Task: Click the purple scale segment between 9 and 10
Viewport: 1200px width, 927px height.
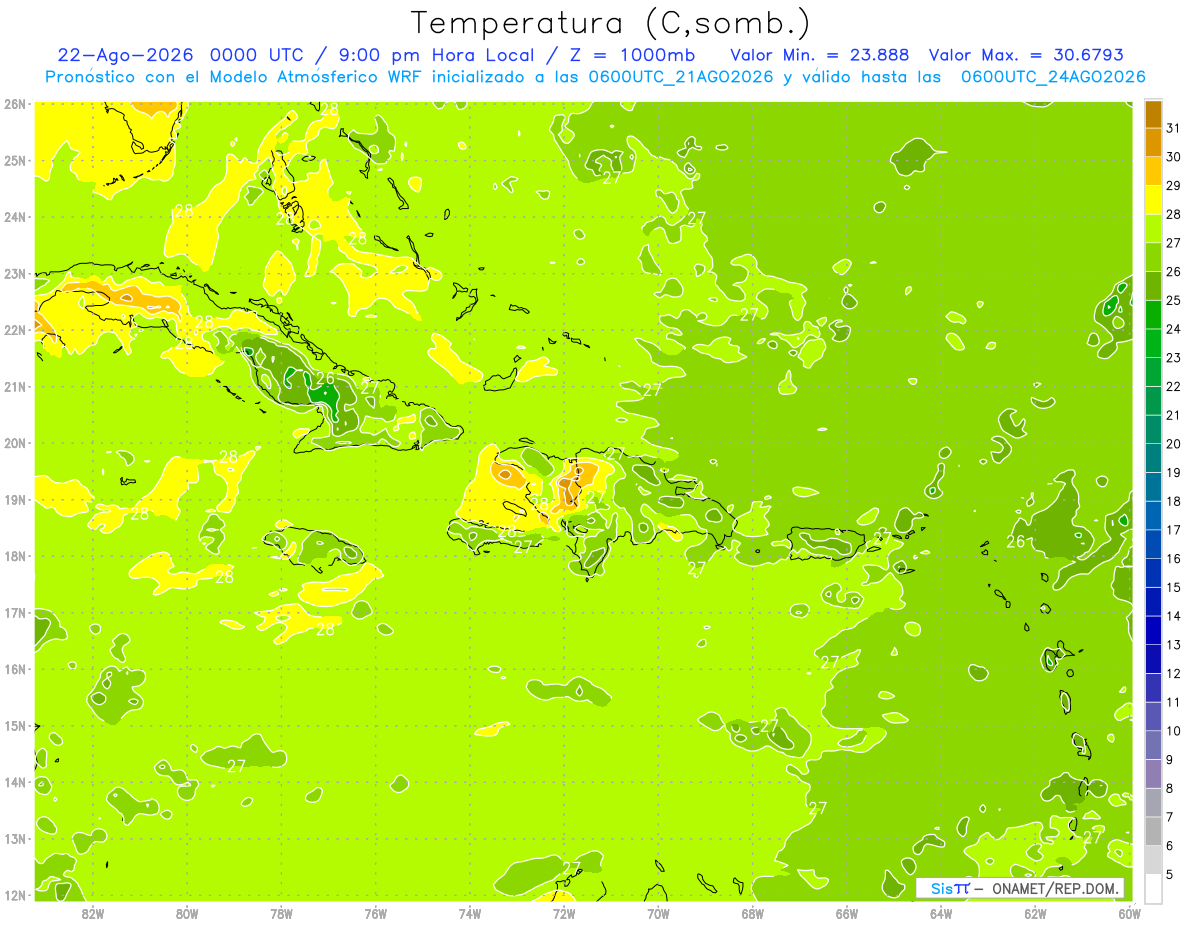Action: (x=1153, y=745)
